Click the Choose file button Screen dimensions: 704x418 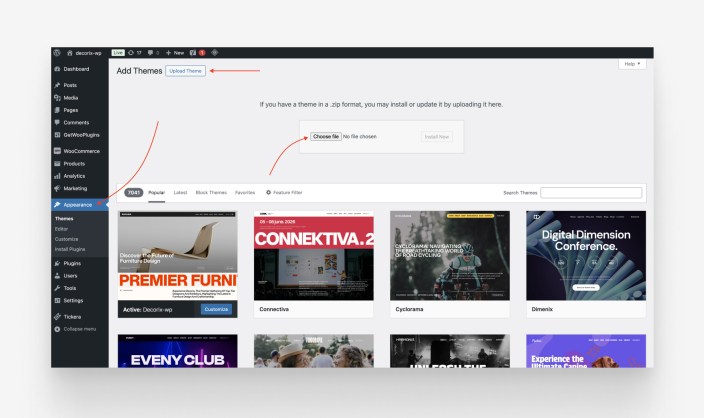tap(326, 136)
